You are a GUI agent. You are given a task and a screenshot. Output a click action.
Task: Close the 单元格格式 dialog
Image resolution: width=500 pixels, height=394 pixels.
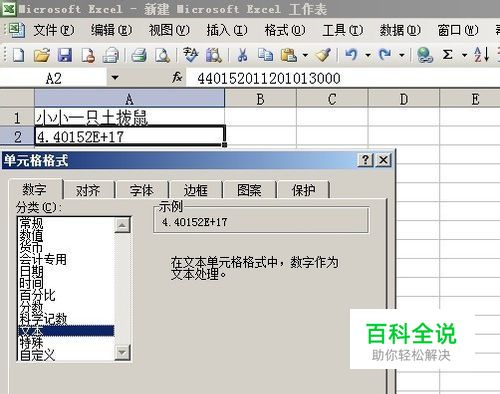[x=383, y=160]
